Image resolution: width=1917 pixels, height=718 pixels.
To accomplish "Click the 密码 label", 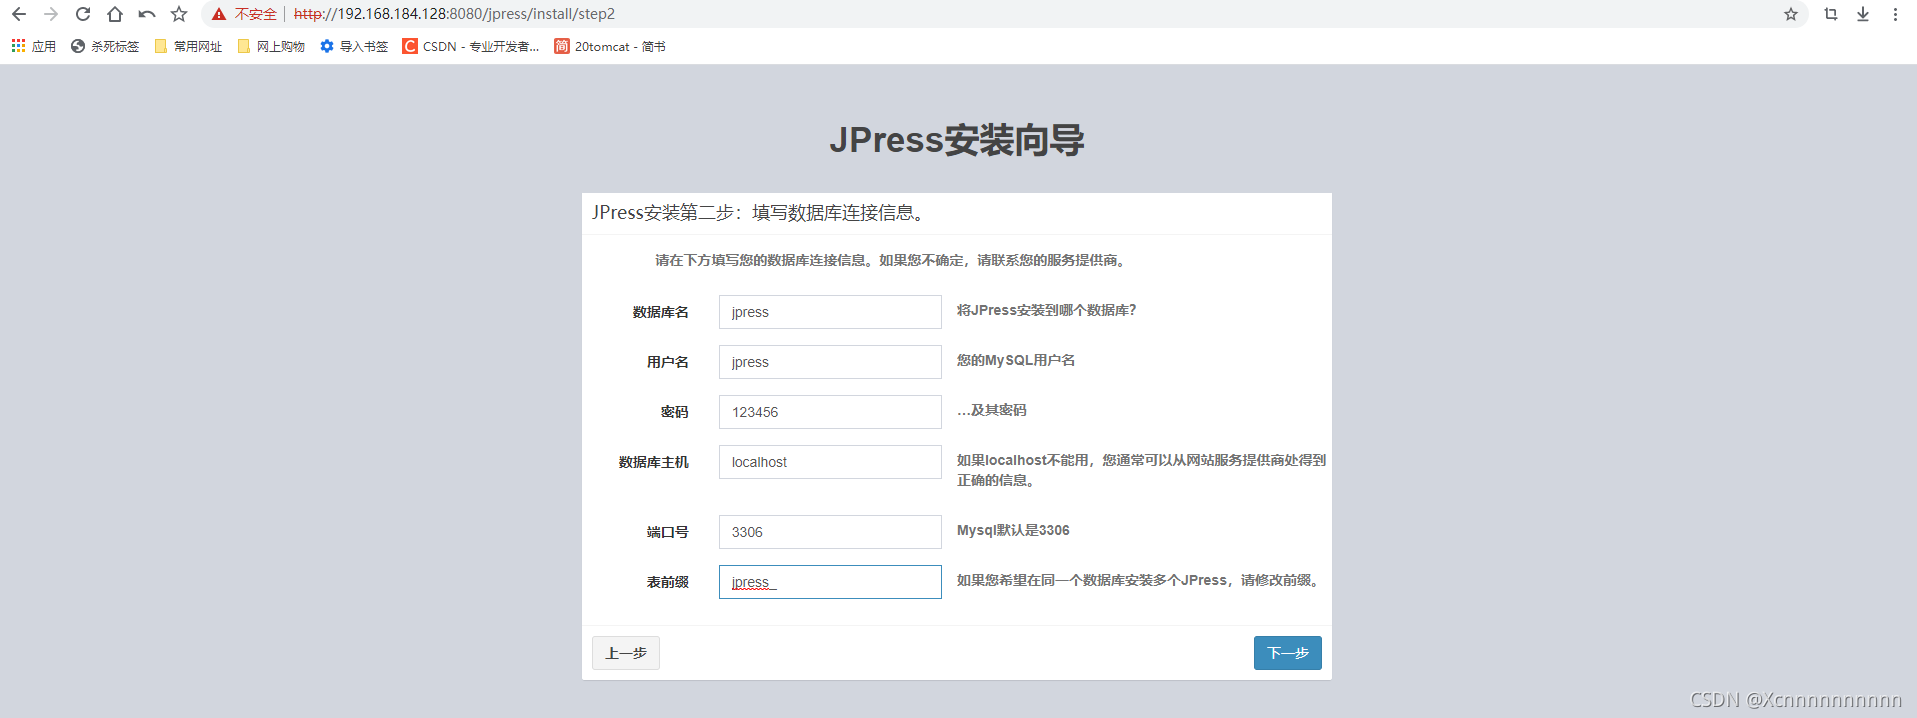I will (674, 412).
